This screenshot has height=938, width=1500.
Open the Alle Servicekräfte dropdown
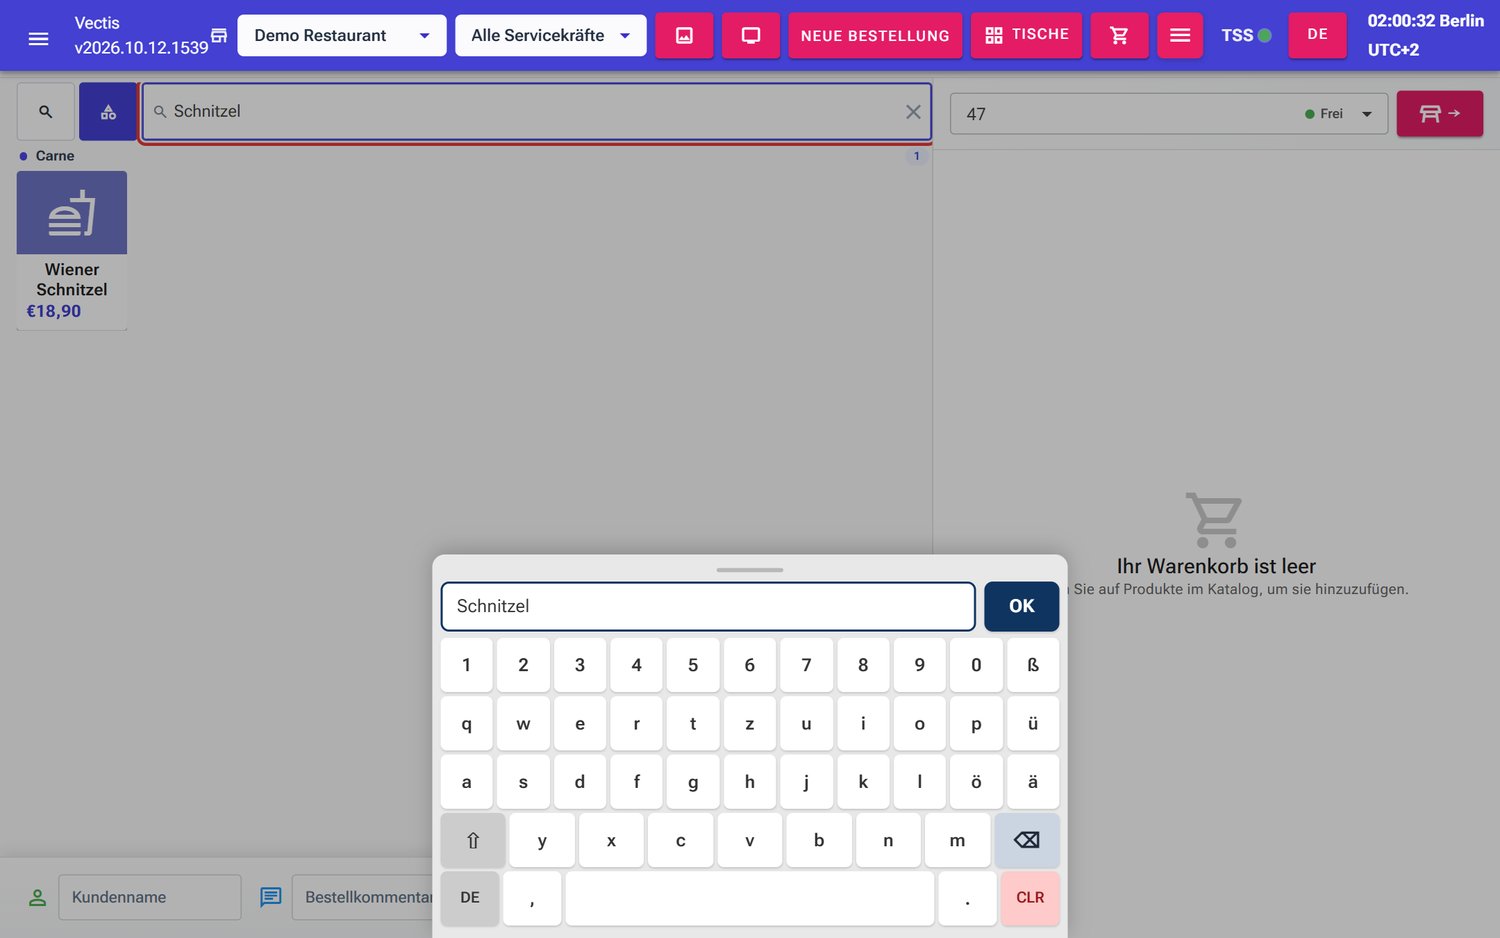click(x=551, y=35)
